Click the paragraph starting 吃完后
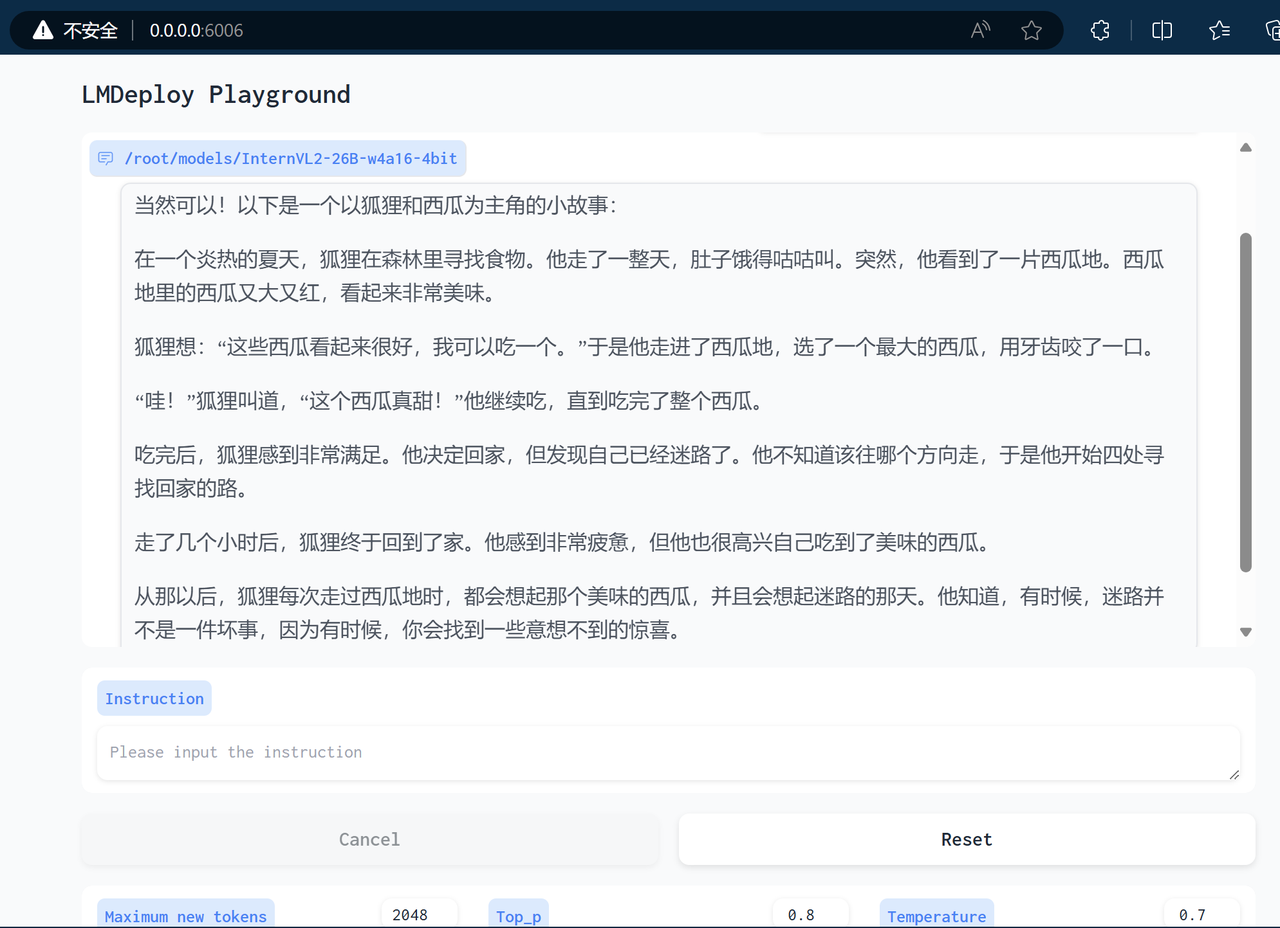Image resolution: width=1280 pixels, height=928 pixels. pyautogui.click(x=650, y=472)
